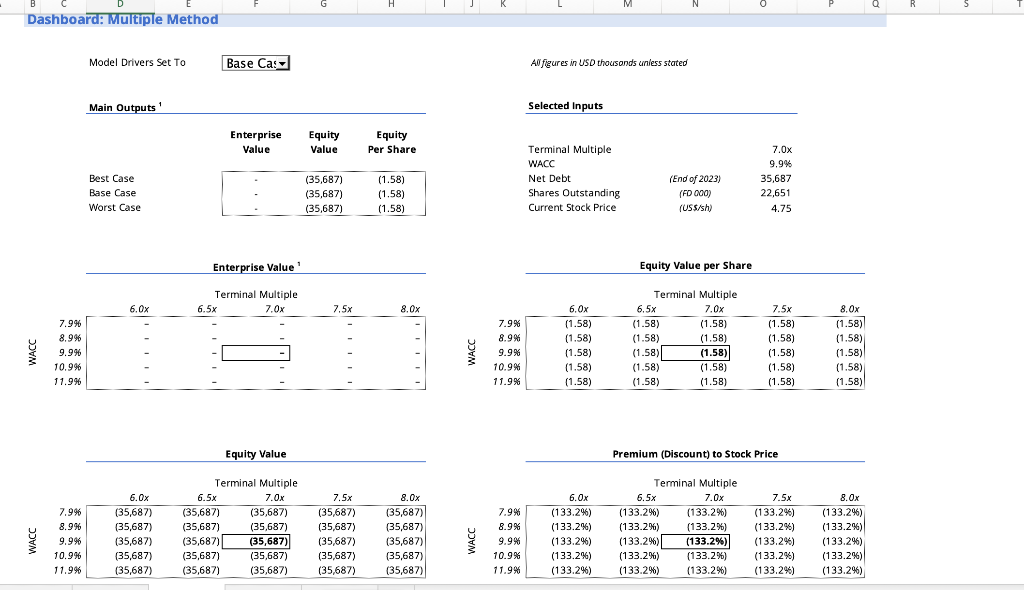Image resolution: width=1024 pixels, height=590 pixels.
Task: Click the dropdown arrow next to Base Case
Action: point(281,62)
